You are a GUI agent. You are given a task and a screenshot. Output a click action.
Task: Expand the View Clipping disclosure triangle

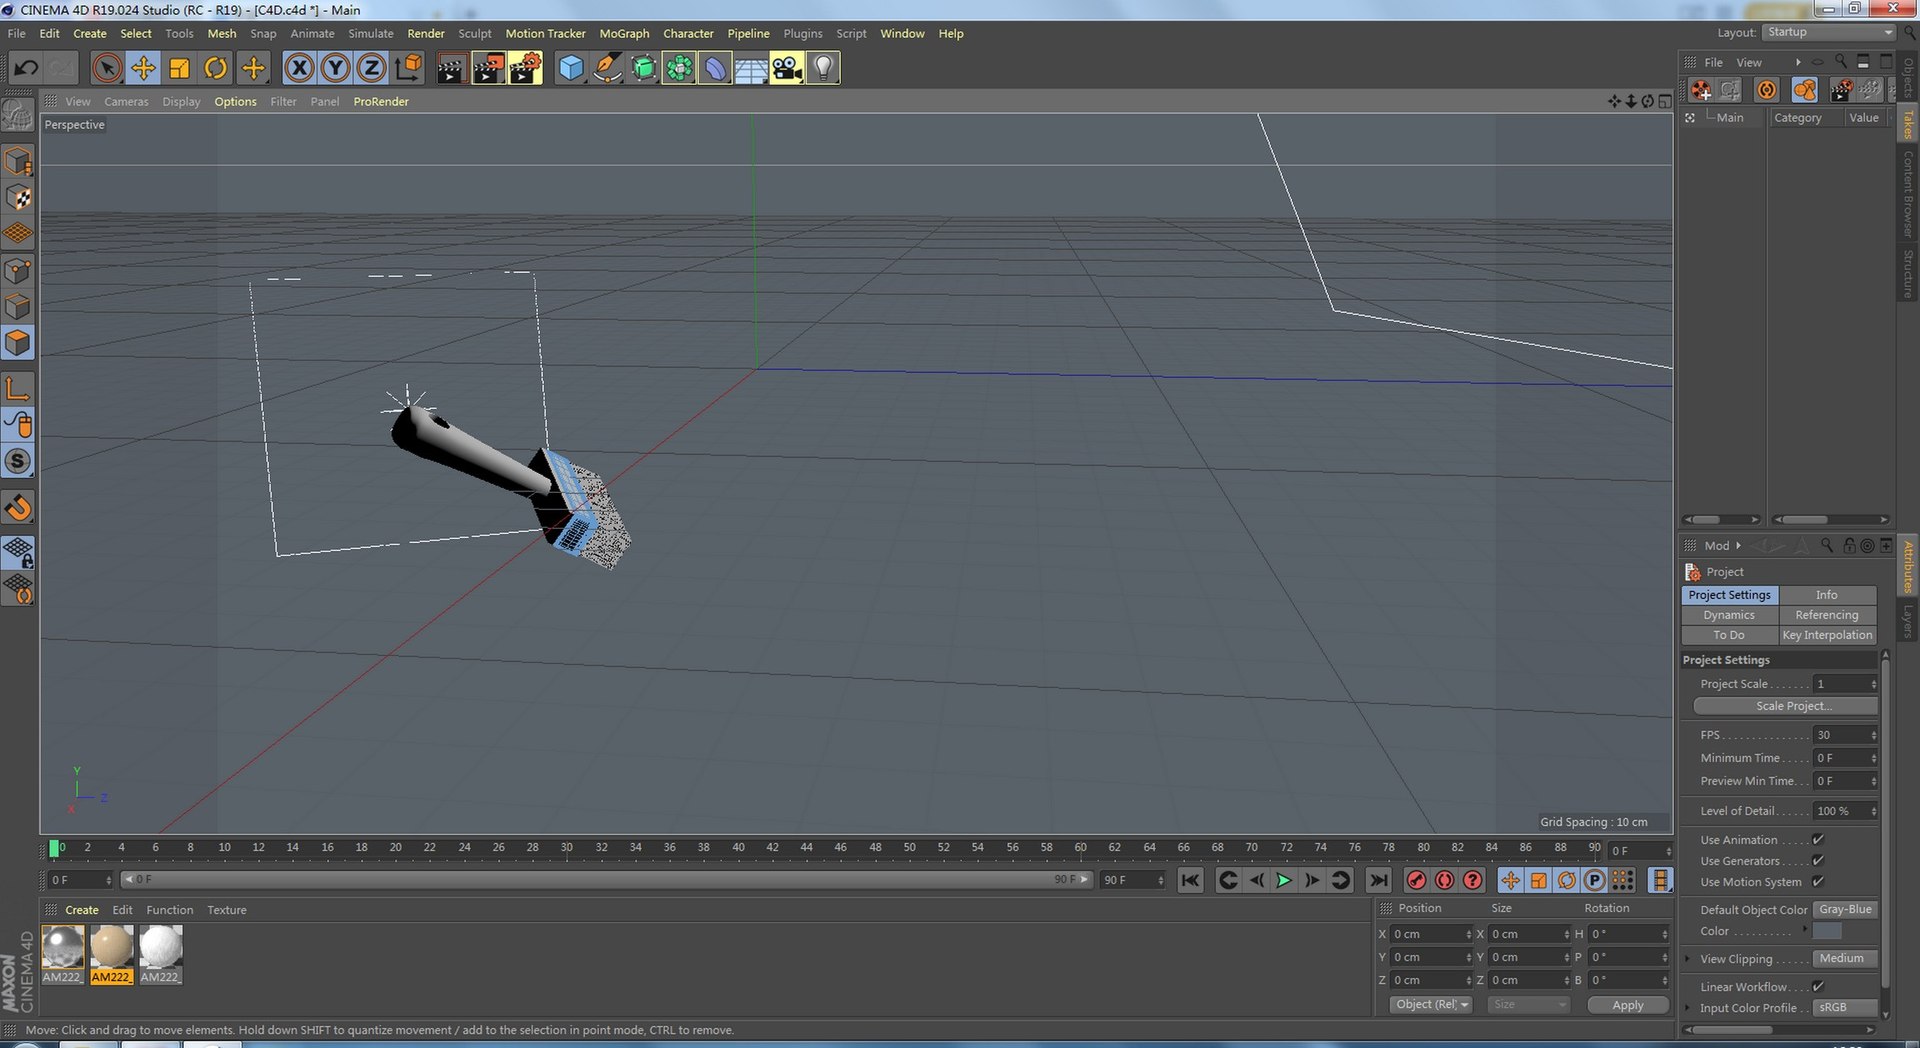tap(1688, 959)
